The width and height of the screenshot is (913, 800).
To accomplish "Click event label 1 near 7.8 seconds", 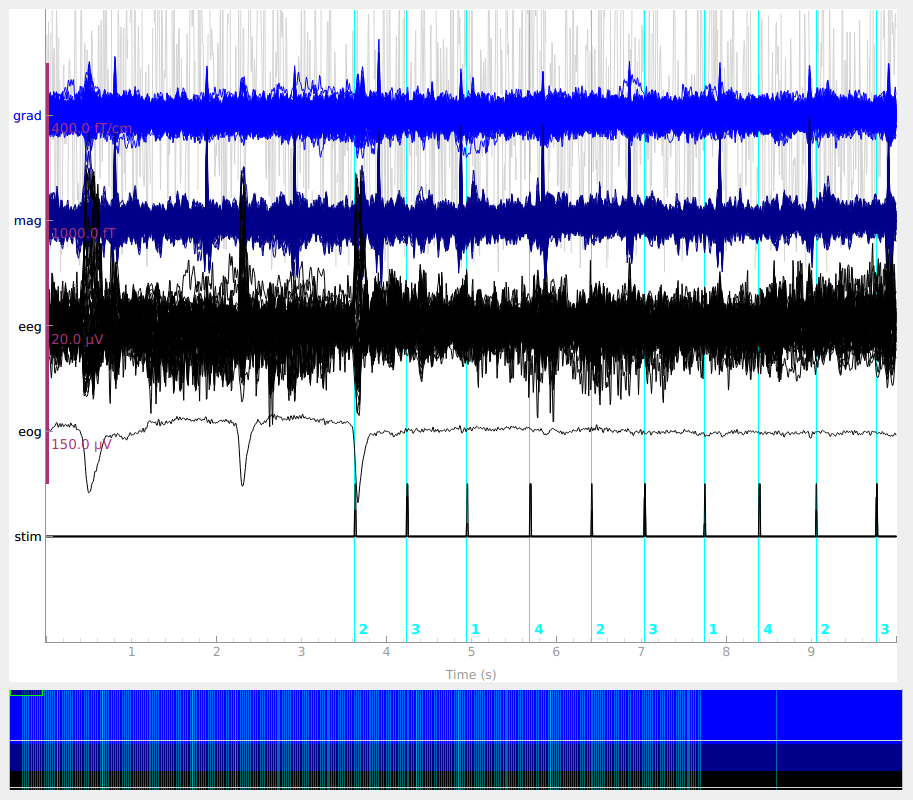I will (713, 629).
